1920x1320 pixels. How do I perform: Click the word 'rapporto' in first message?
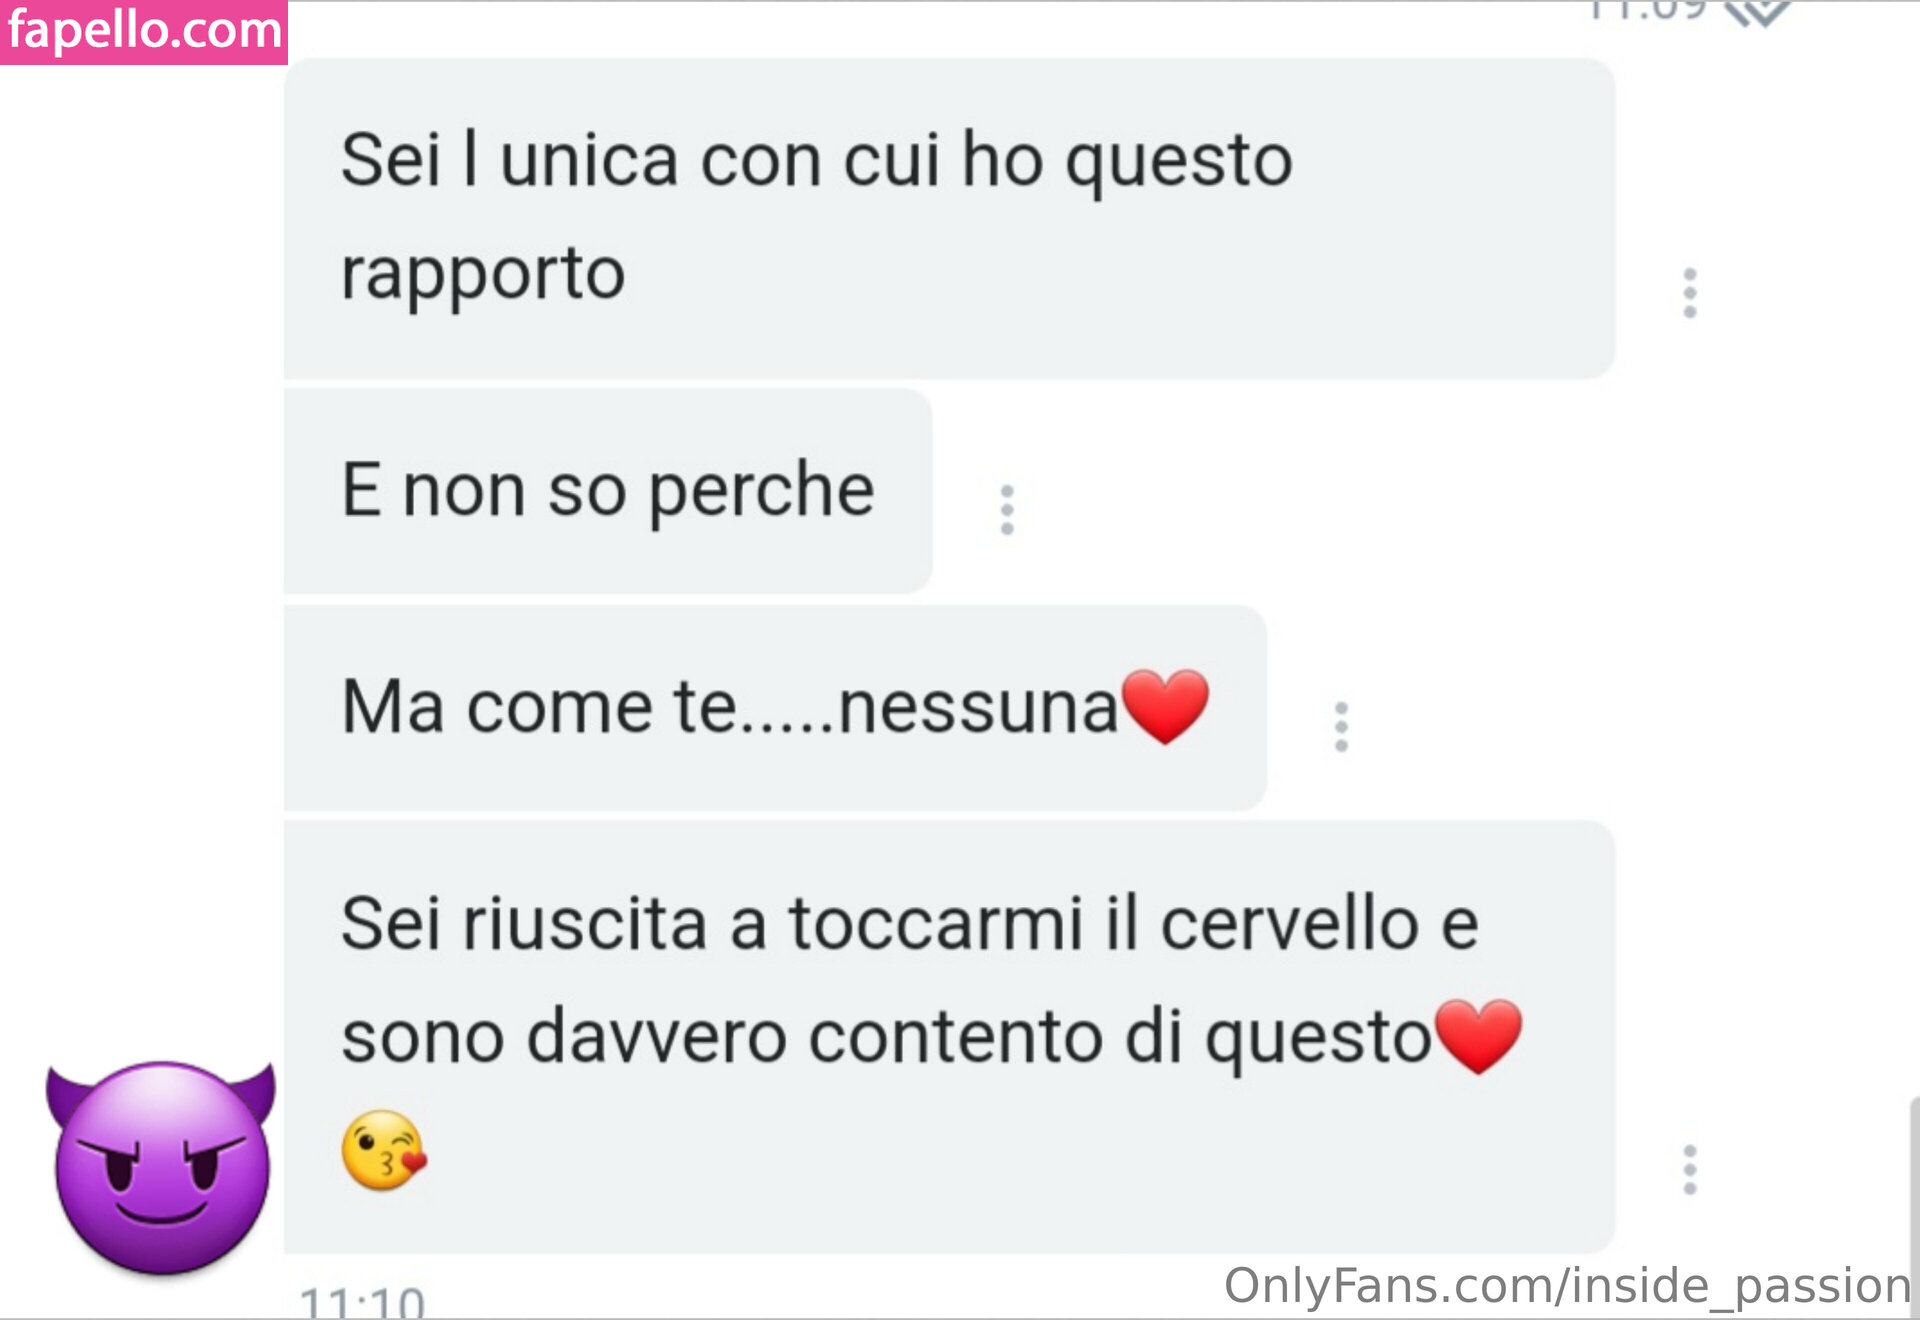[483, 274]
